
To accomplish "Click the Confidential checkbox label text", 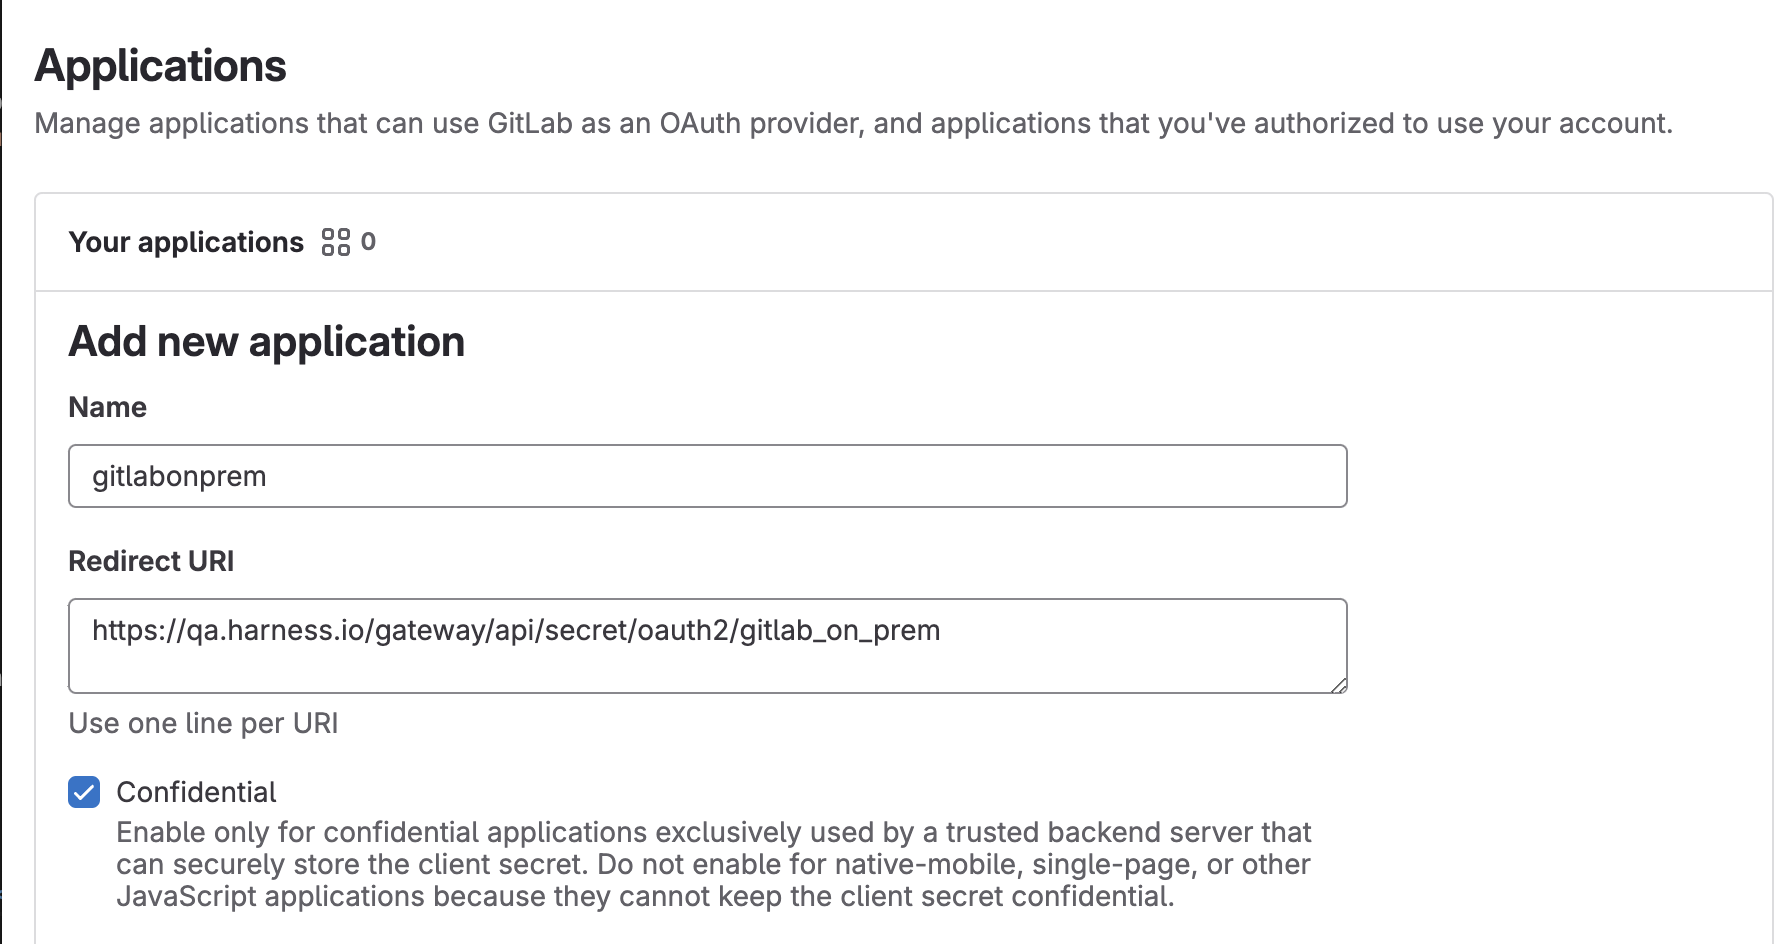I will (196, 792).
